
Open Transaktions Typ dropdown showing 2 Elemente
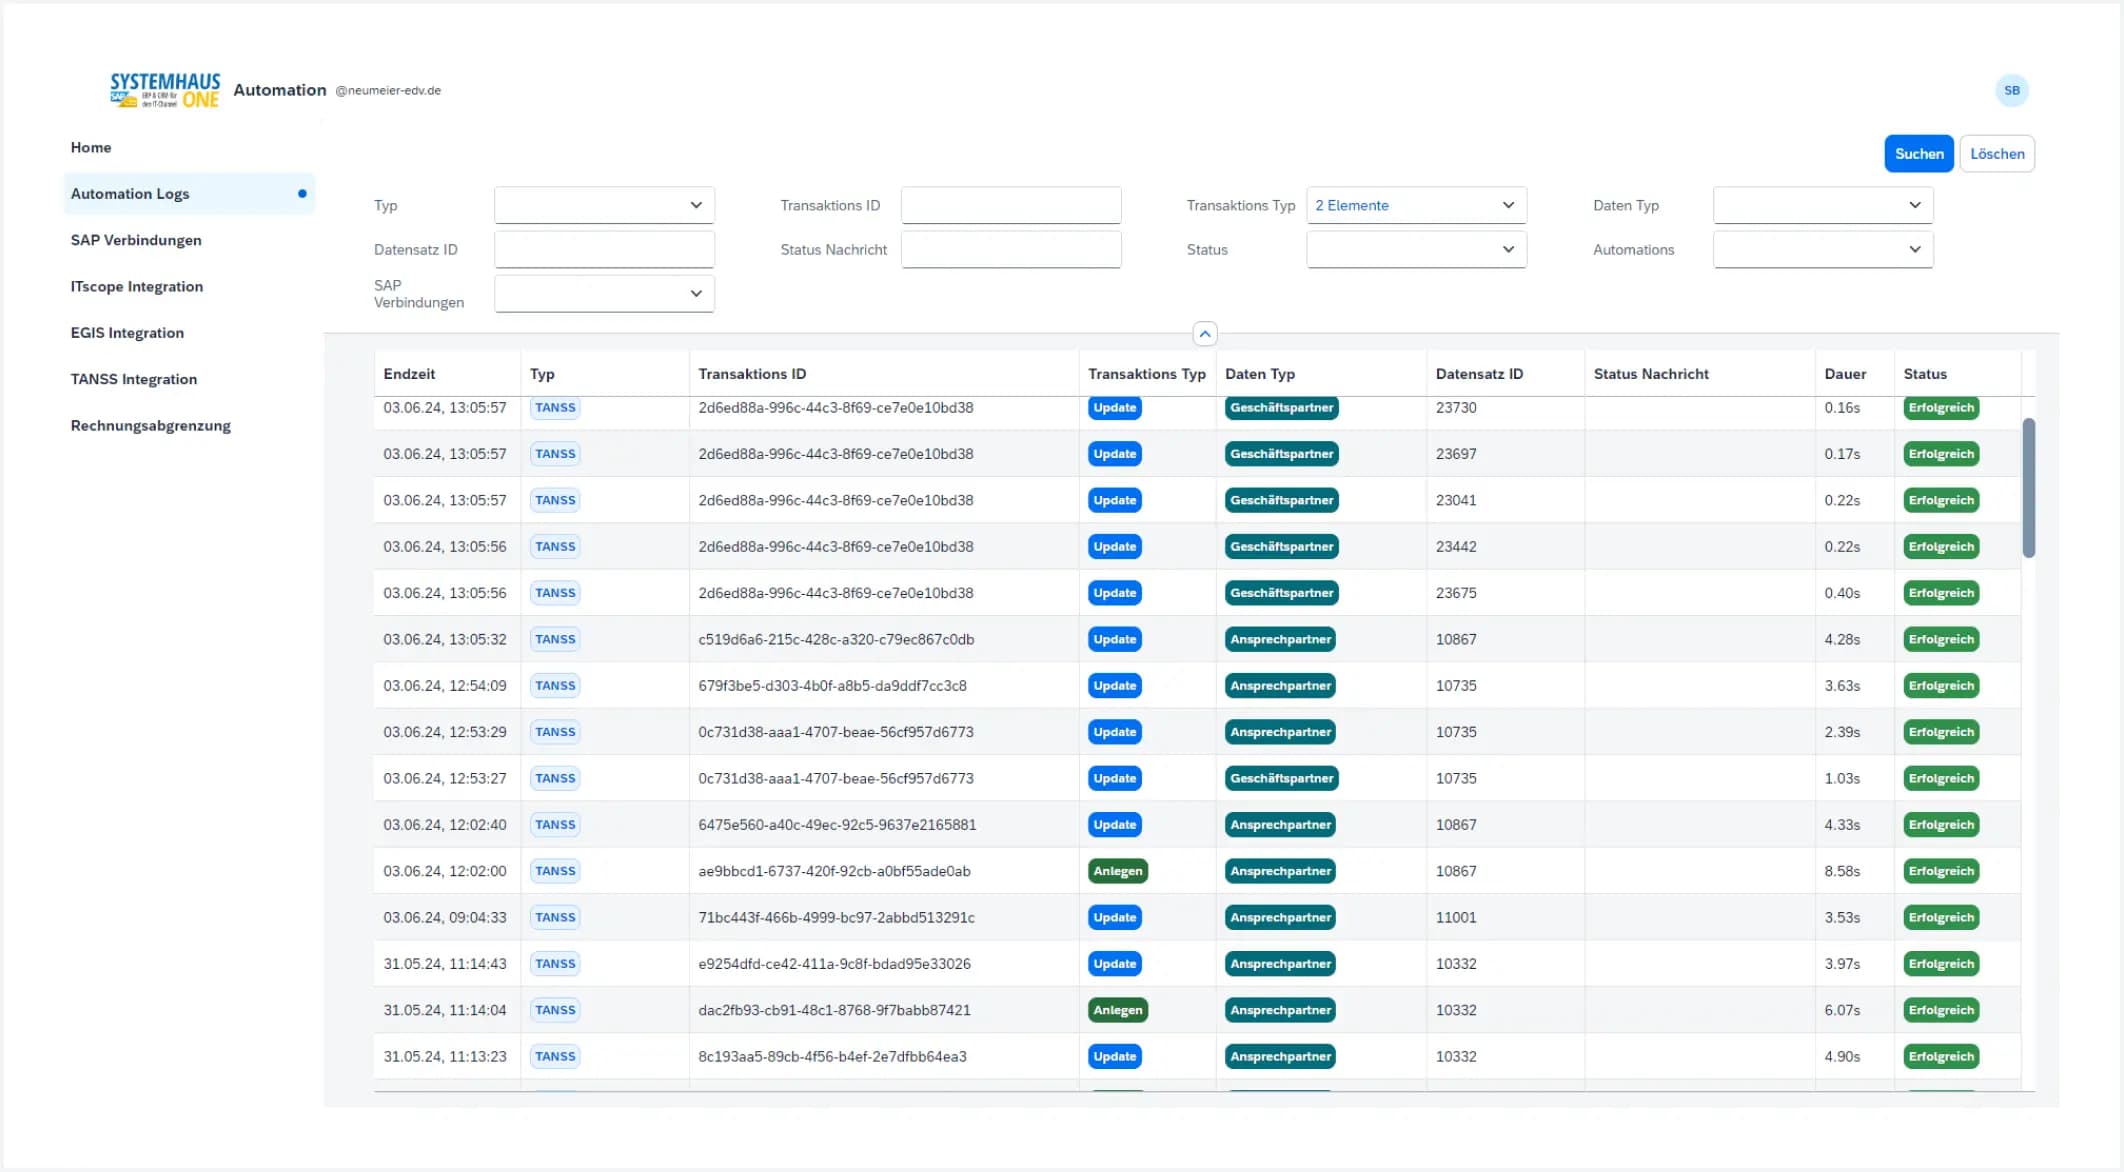point(1416,205)
